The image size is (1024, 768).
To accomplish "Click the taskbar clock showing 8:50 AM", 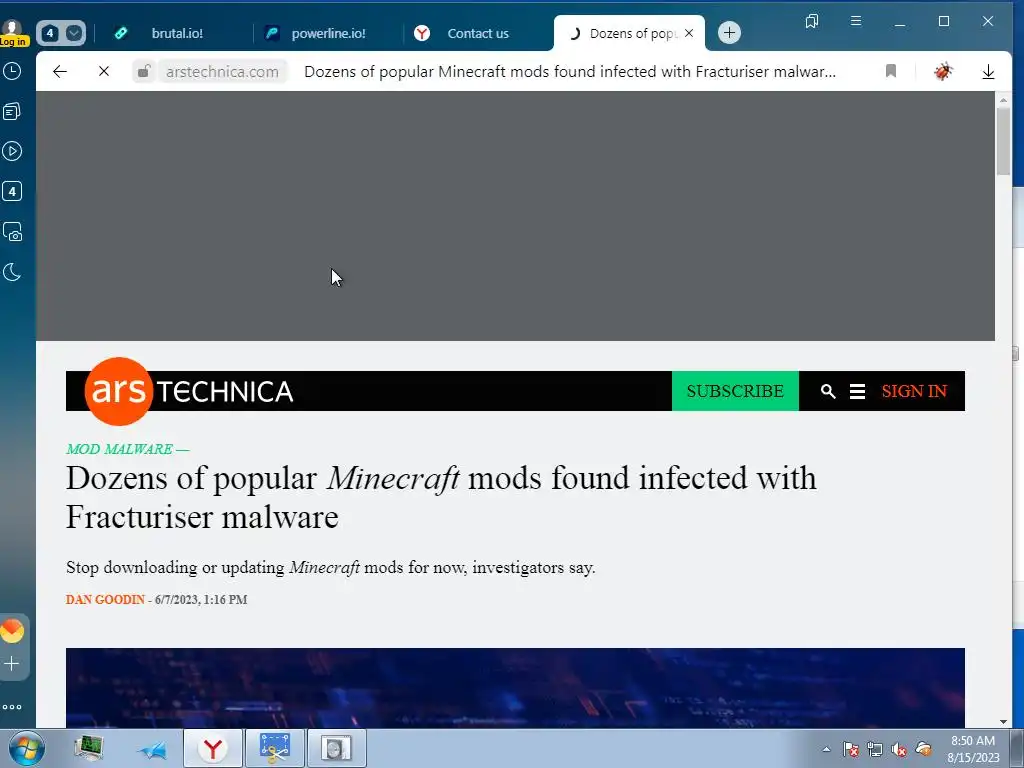I will click(x=973, y=749).
